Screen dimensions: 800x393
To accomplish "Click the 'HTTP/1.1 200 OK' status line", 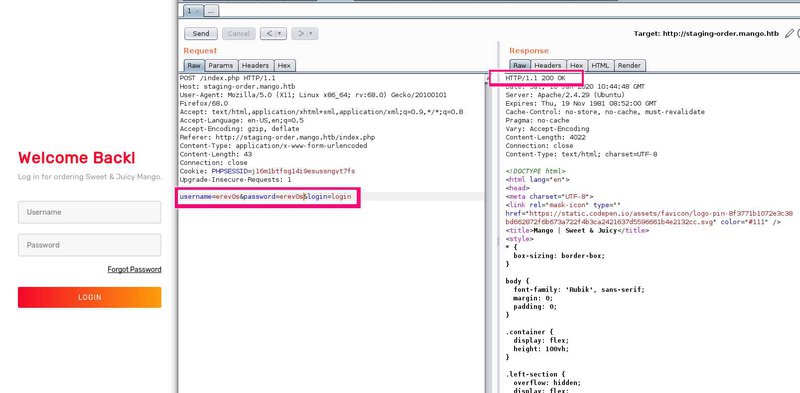I will click(536, 78).
